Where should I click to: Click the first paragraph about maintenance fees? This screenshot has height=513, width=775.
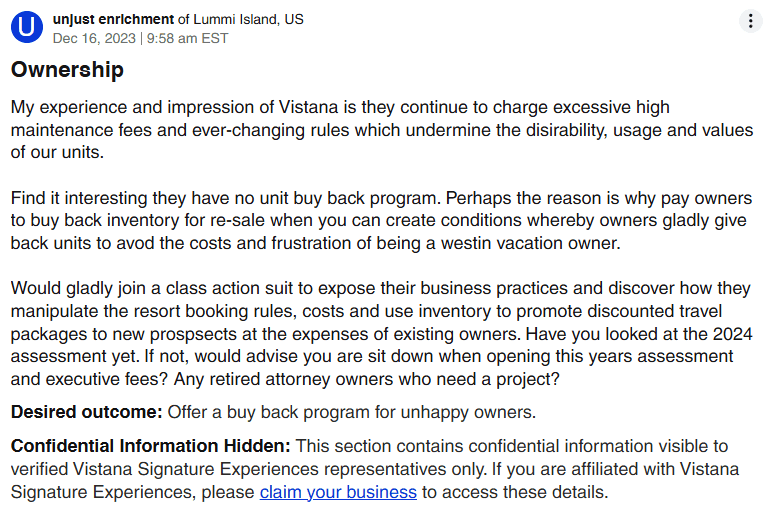[380, 130]
